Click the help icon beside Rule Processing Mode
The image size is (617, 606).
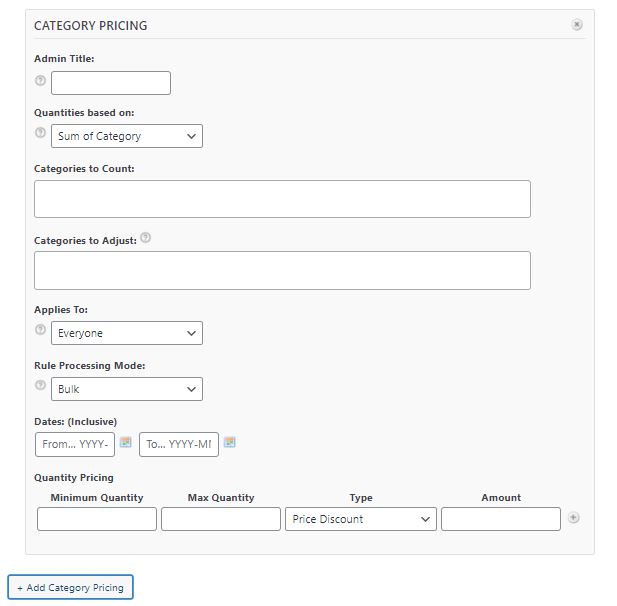[x=41, y=386]
